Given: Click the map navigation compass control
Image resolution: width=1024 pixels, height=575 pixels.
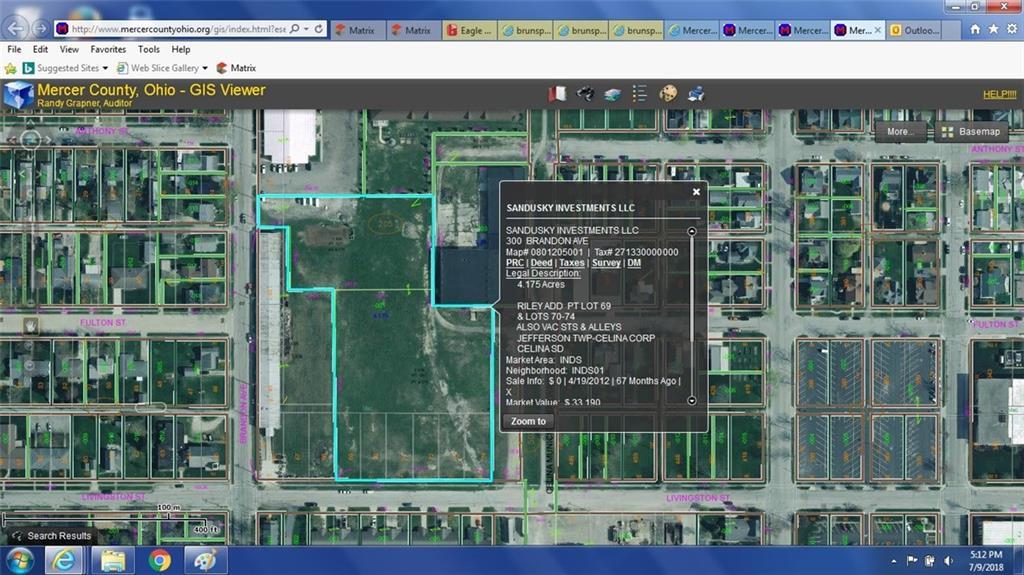Looking at the screenshot, I should 30,139.
